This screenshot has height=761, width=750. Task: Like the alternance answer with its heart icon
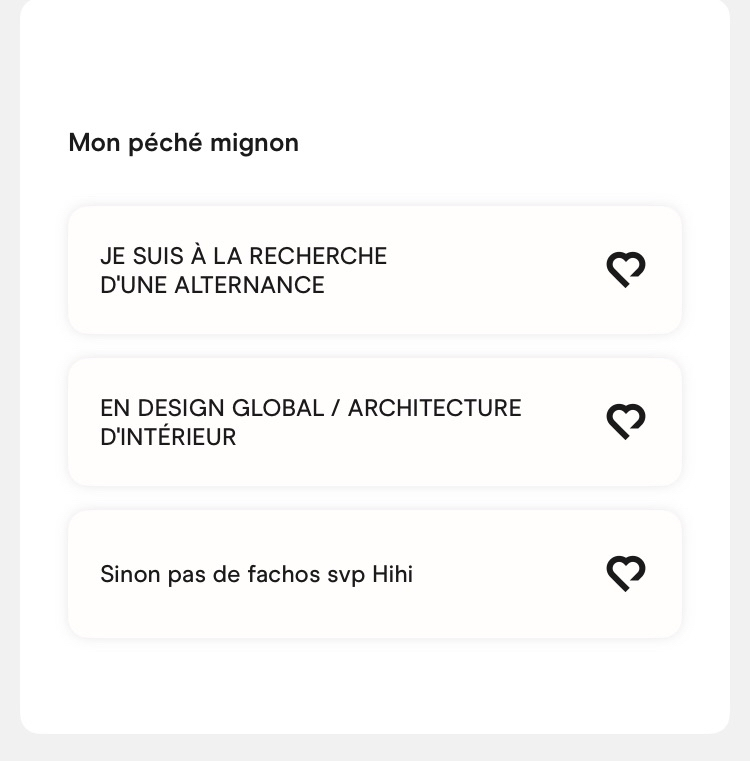coord(626,269)
